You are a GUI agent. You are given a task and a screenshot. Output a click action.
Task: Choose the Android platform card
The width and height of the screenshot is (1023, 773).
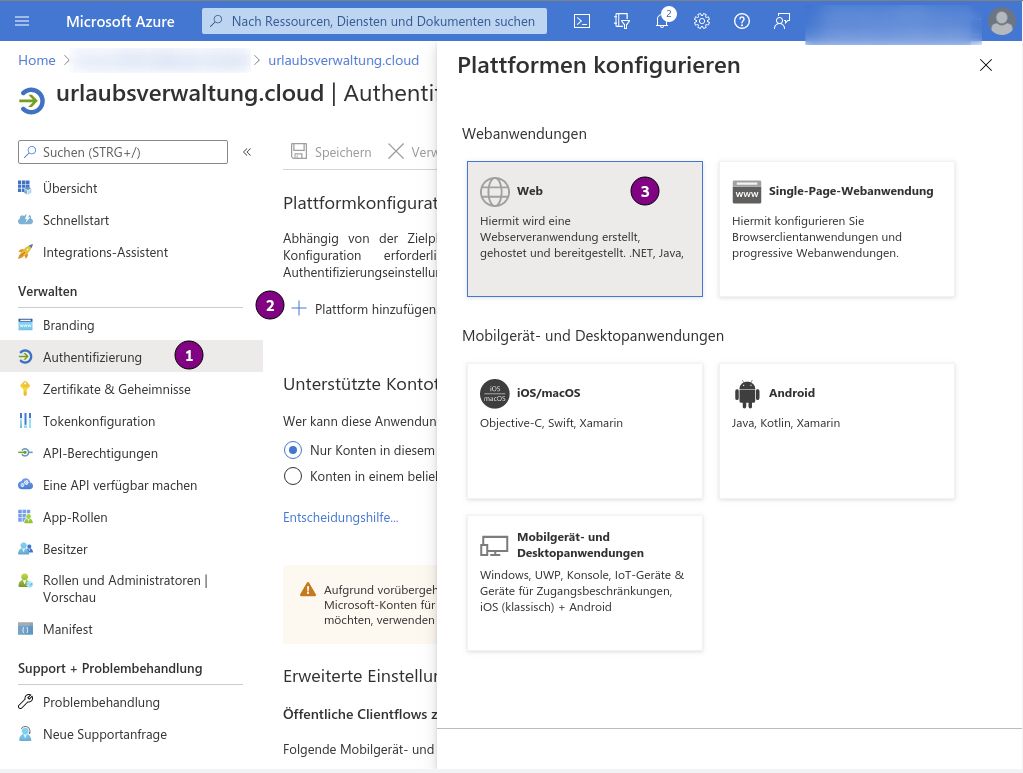[836, 431]
